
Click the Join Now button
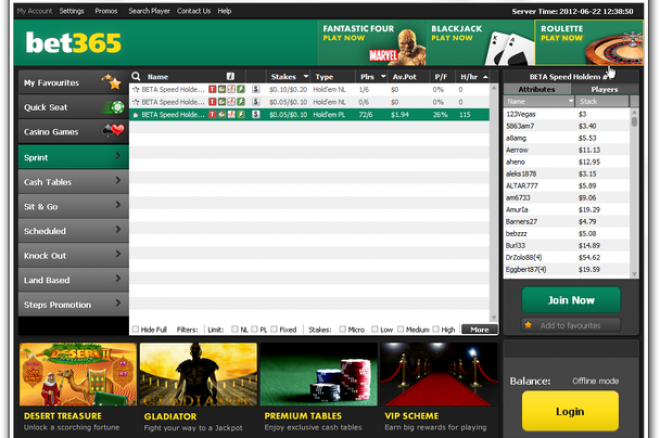click(x=571, y=300)
